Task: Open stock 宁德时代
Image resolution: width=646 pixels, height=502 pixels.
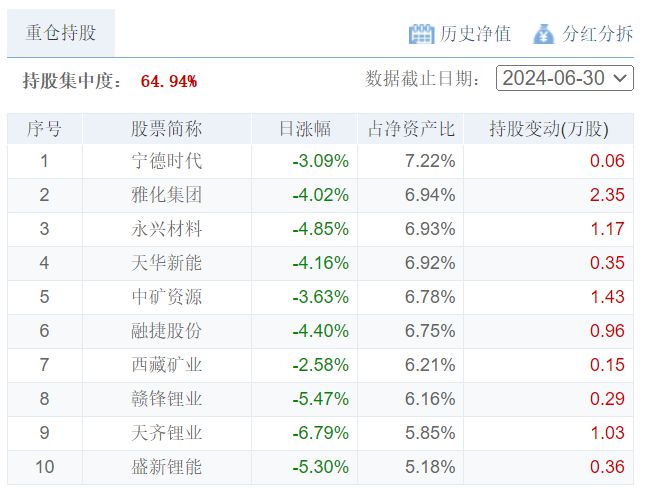Action: click(x=166, y=161)
